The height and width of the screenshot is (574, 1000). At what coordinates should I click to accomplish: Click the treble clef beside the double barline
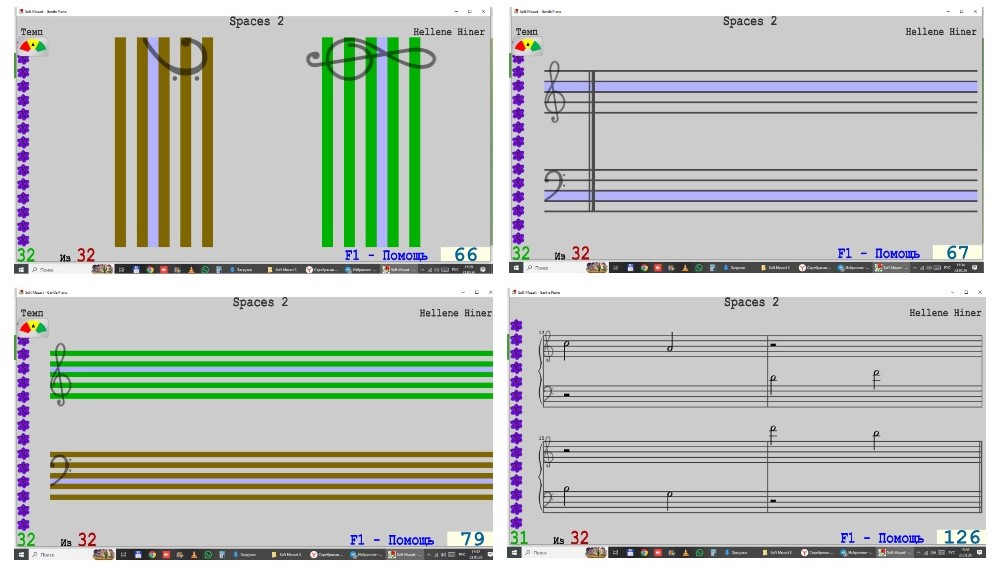pos(553,92)
